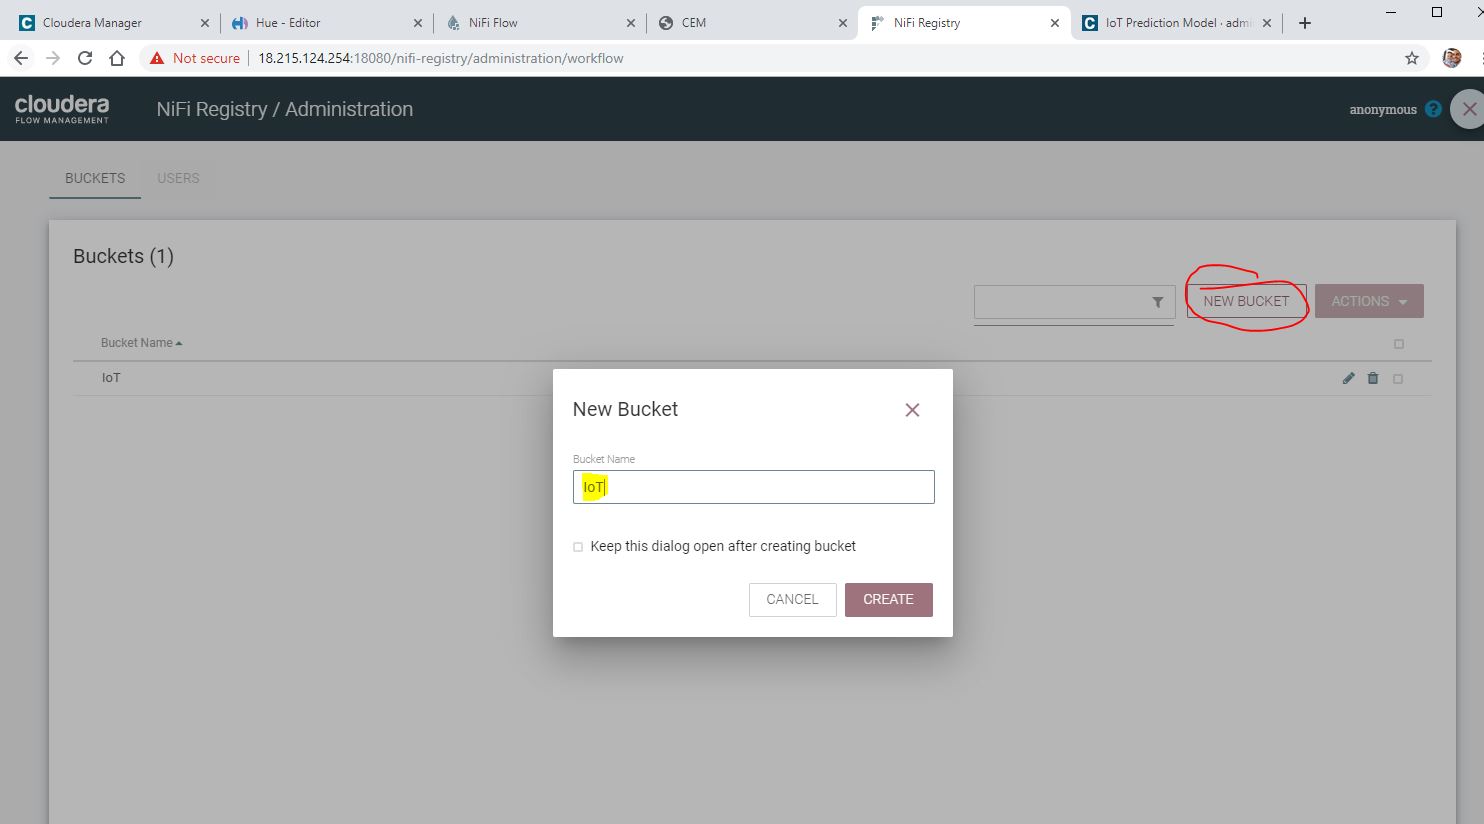Screen dimensions: 1484x824
Task: Click the Buckets (1) heading
Action: [x=124, y=256]
